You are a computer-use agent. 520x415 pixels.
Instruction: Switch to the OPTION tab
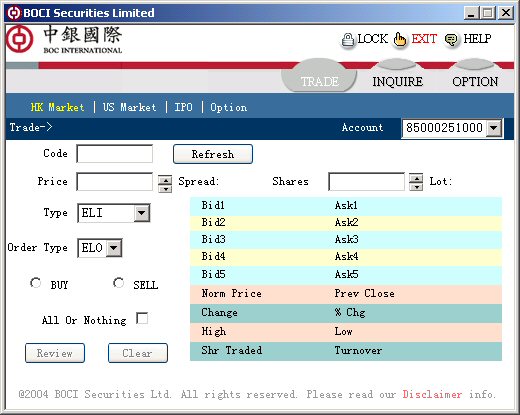[x=475, y=81]
